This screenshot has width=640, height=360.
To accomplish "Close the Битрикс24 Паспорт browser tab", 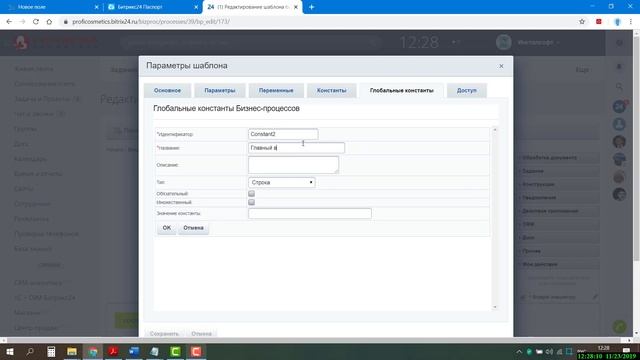I will point(196,7).
